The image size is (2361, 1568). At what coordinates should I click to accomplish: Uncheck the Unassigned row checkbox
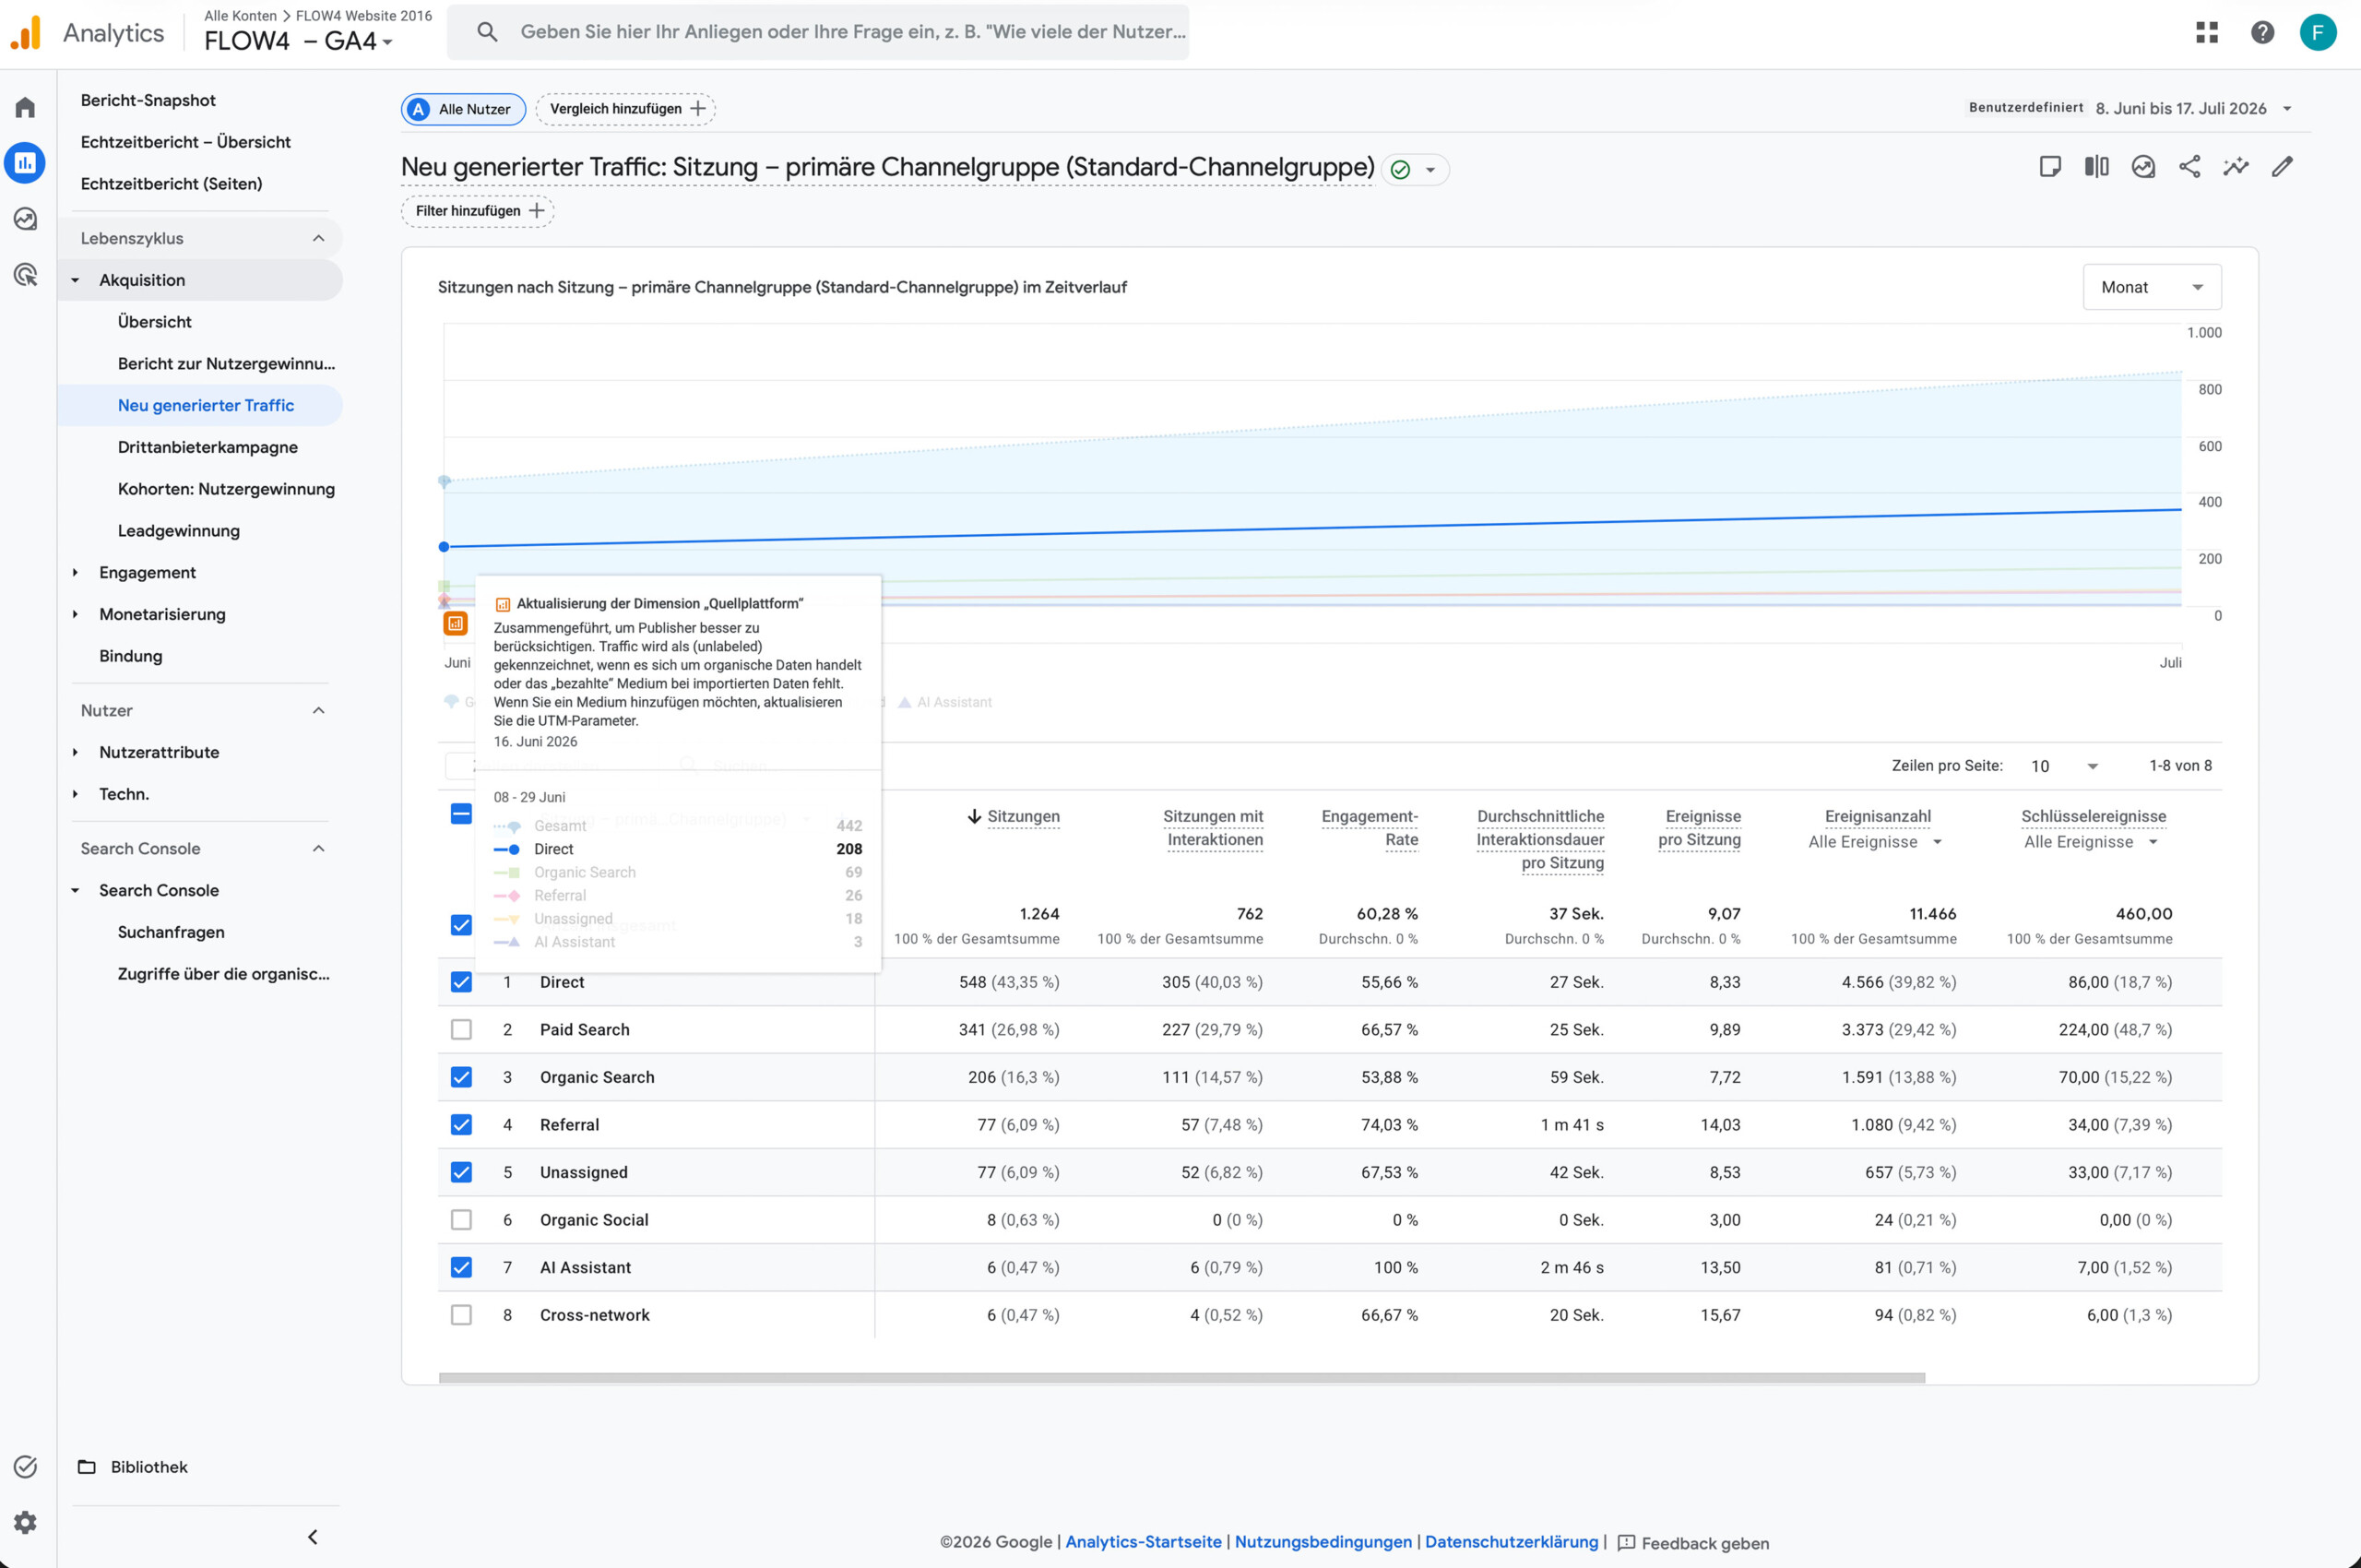coord(461,1172)
